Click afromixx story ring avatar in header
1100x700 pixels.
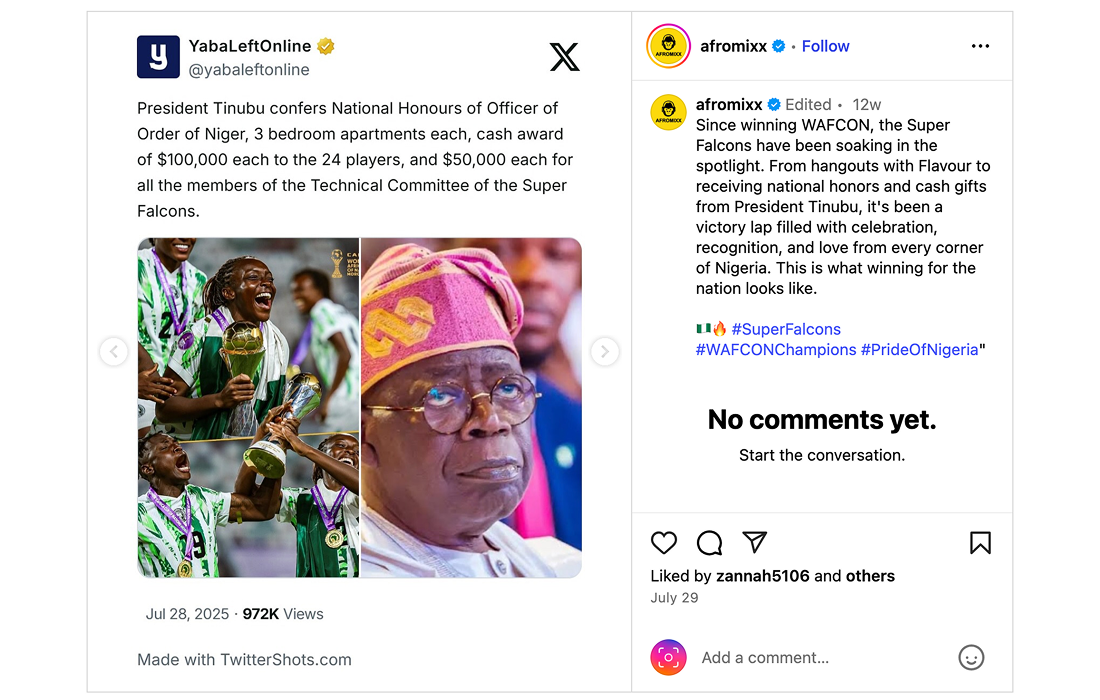point(669,46)
